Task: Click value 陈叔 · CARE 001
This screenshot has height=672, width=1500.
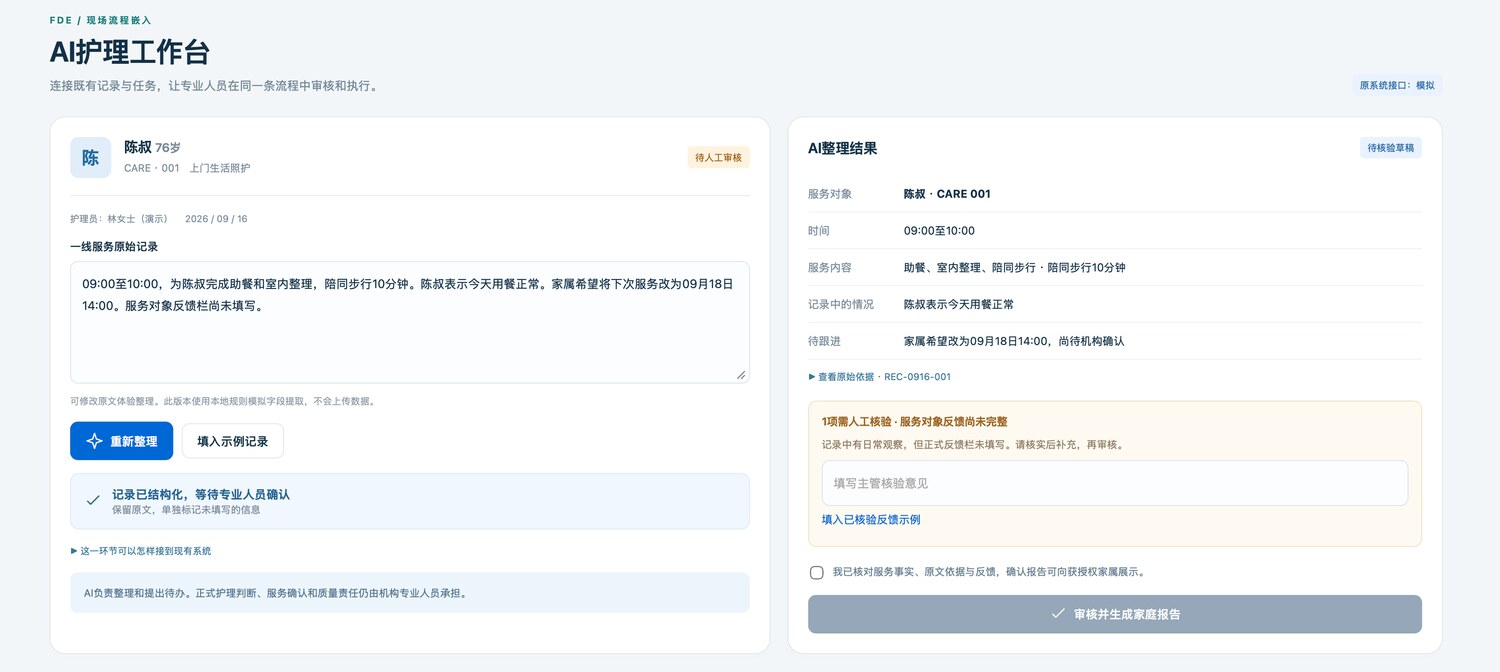Action: coord(947,194)
